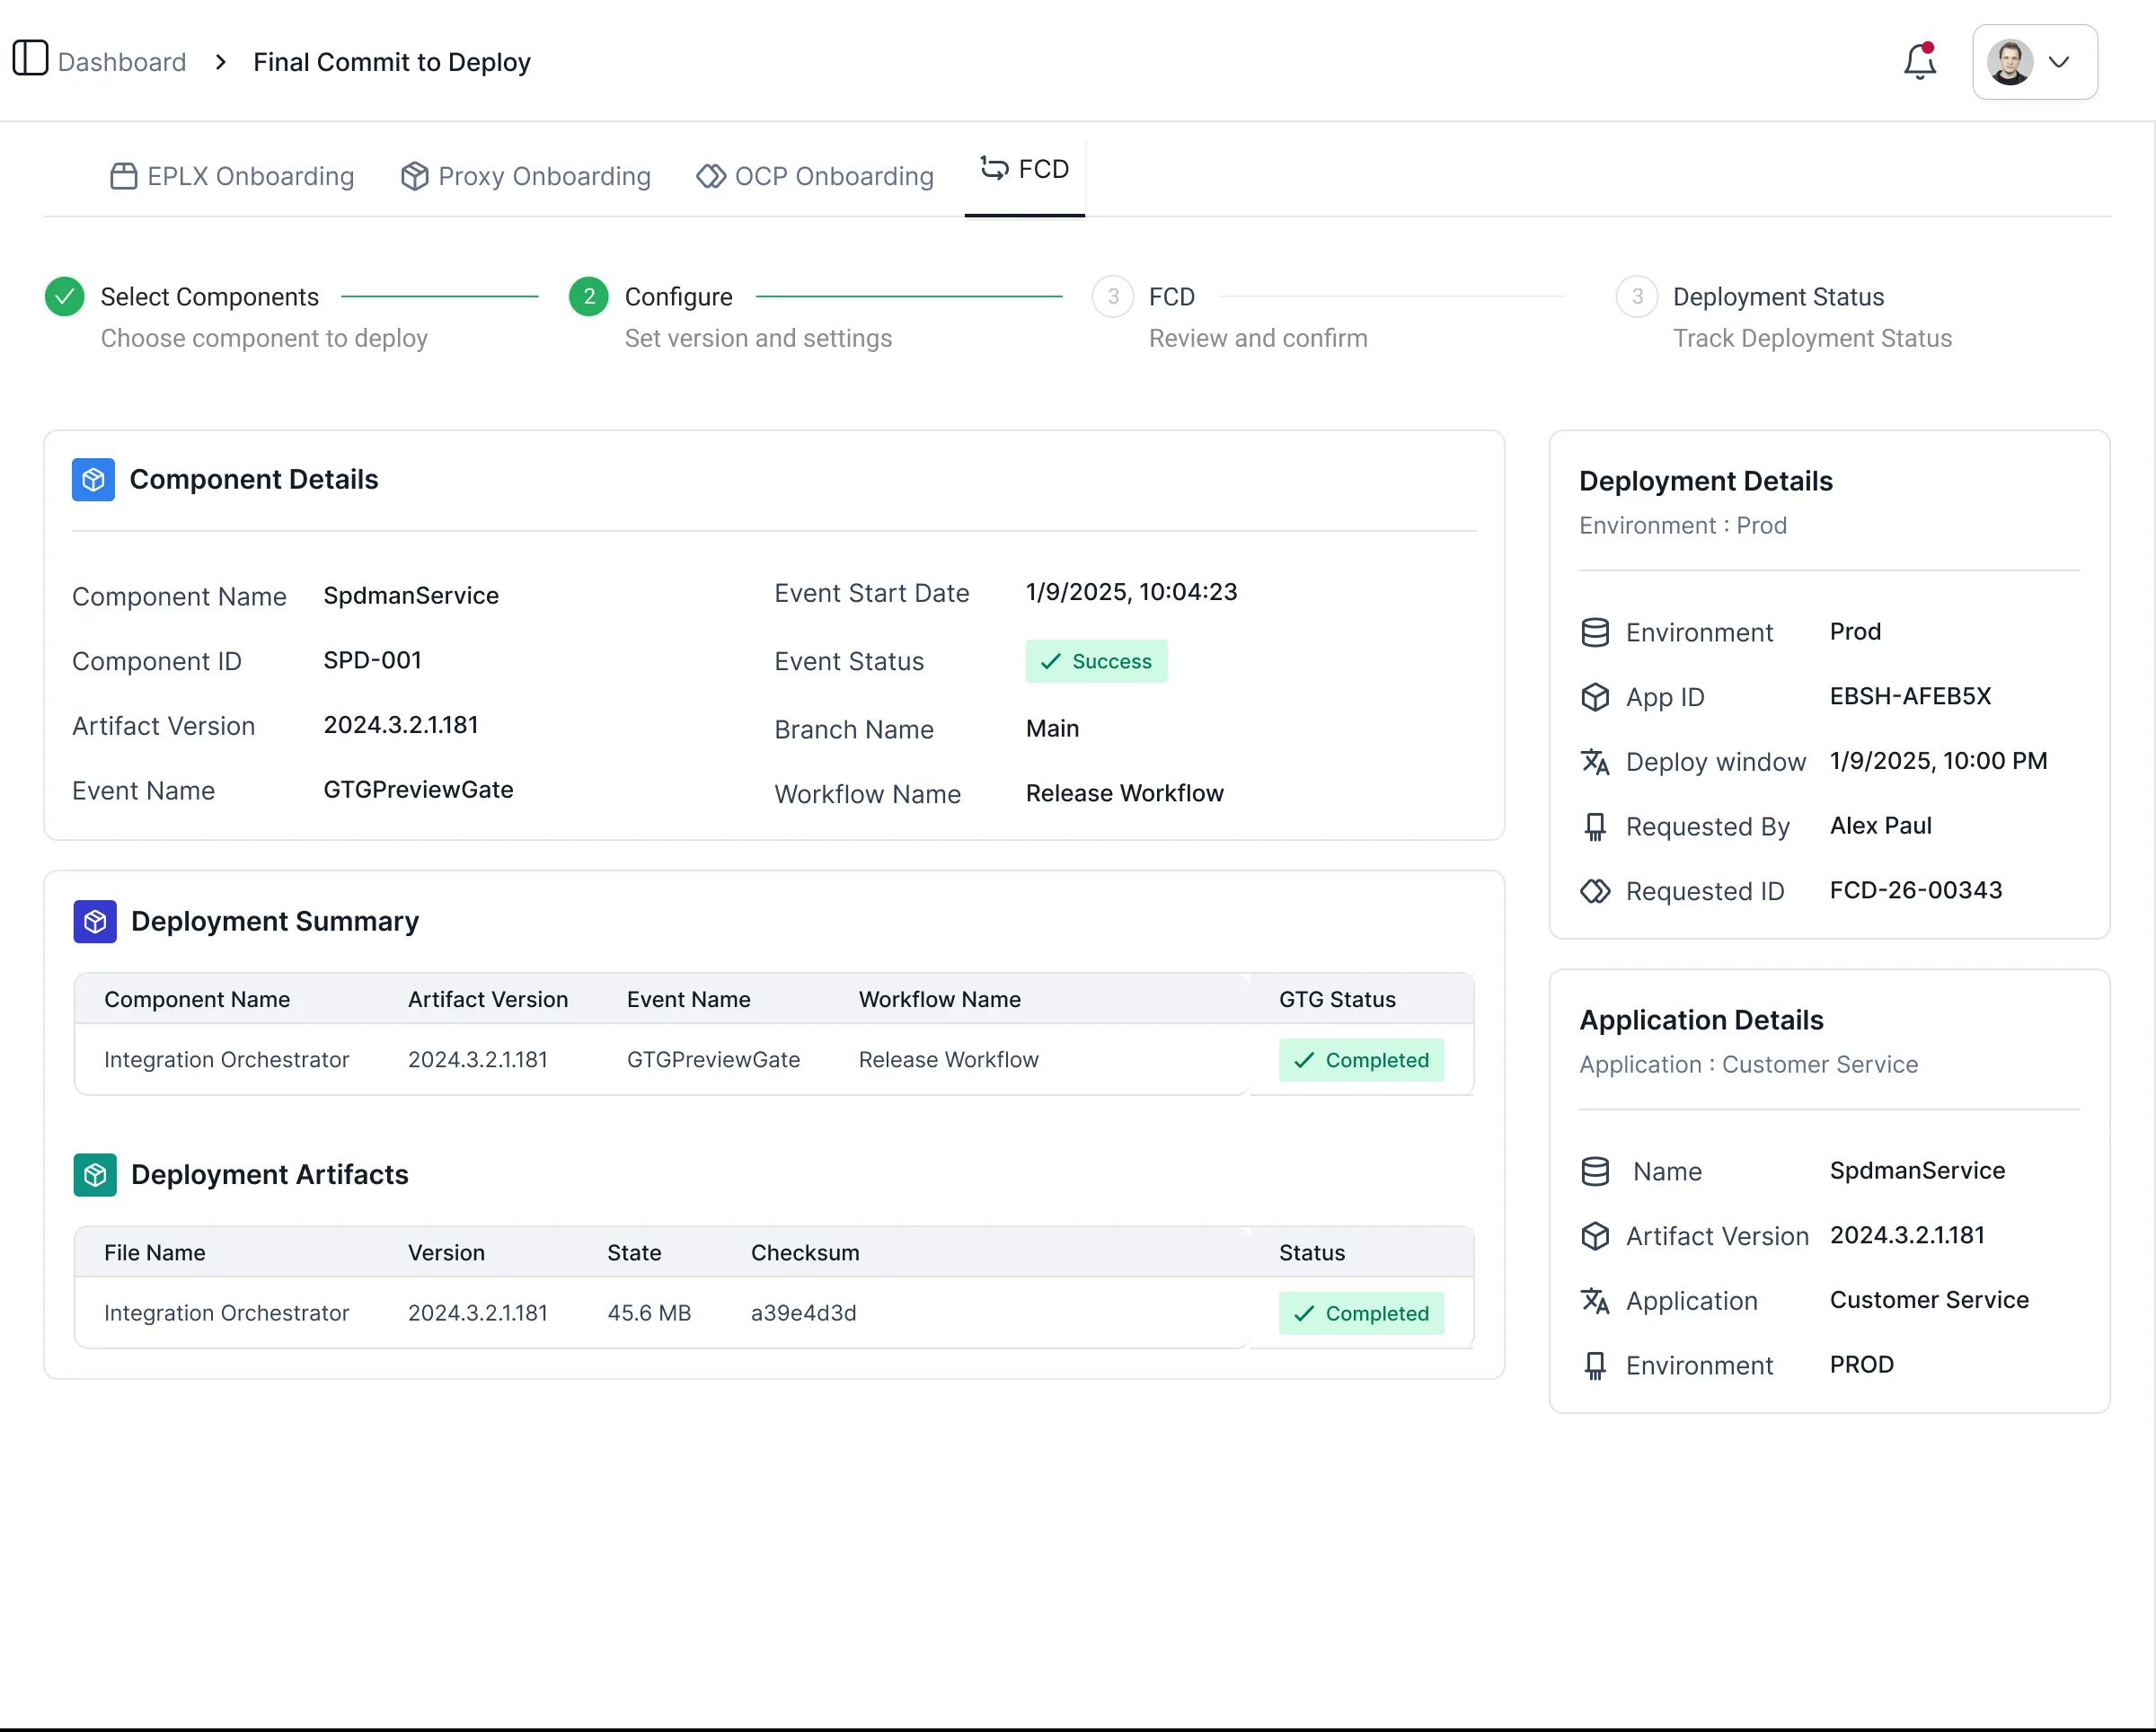Click the artifact Status Completed badge

coord(1362,1313)
